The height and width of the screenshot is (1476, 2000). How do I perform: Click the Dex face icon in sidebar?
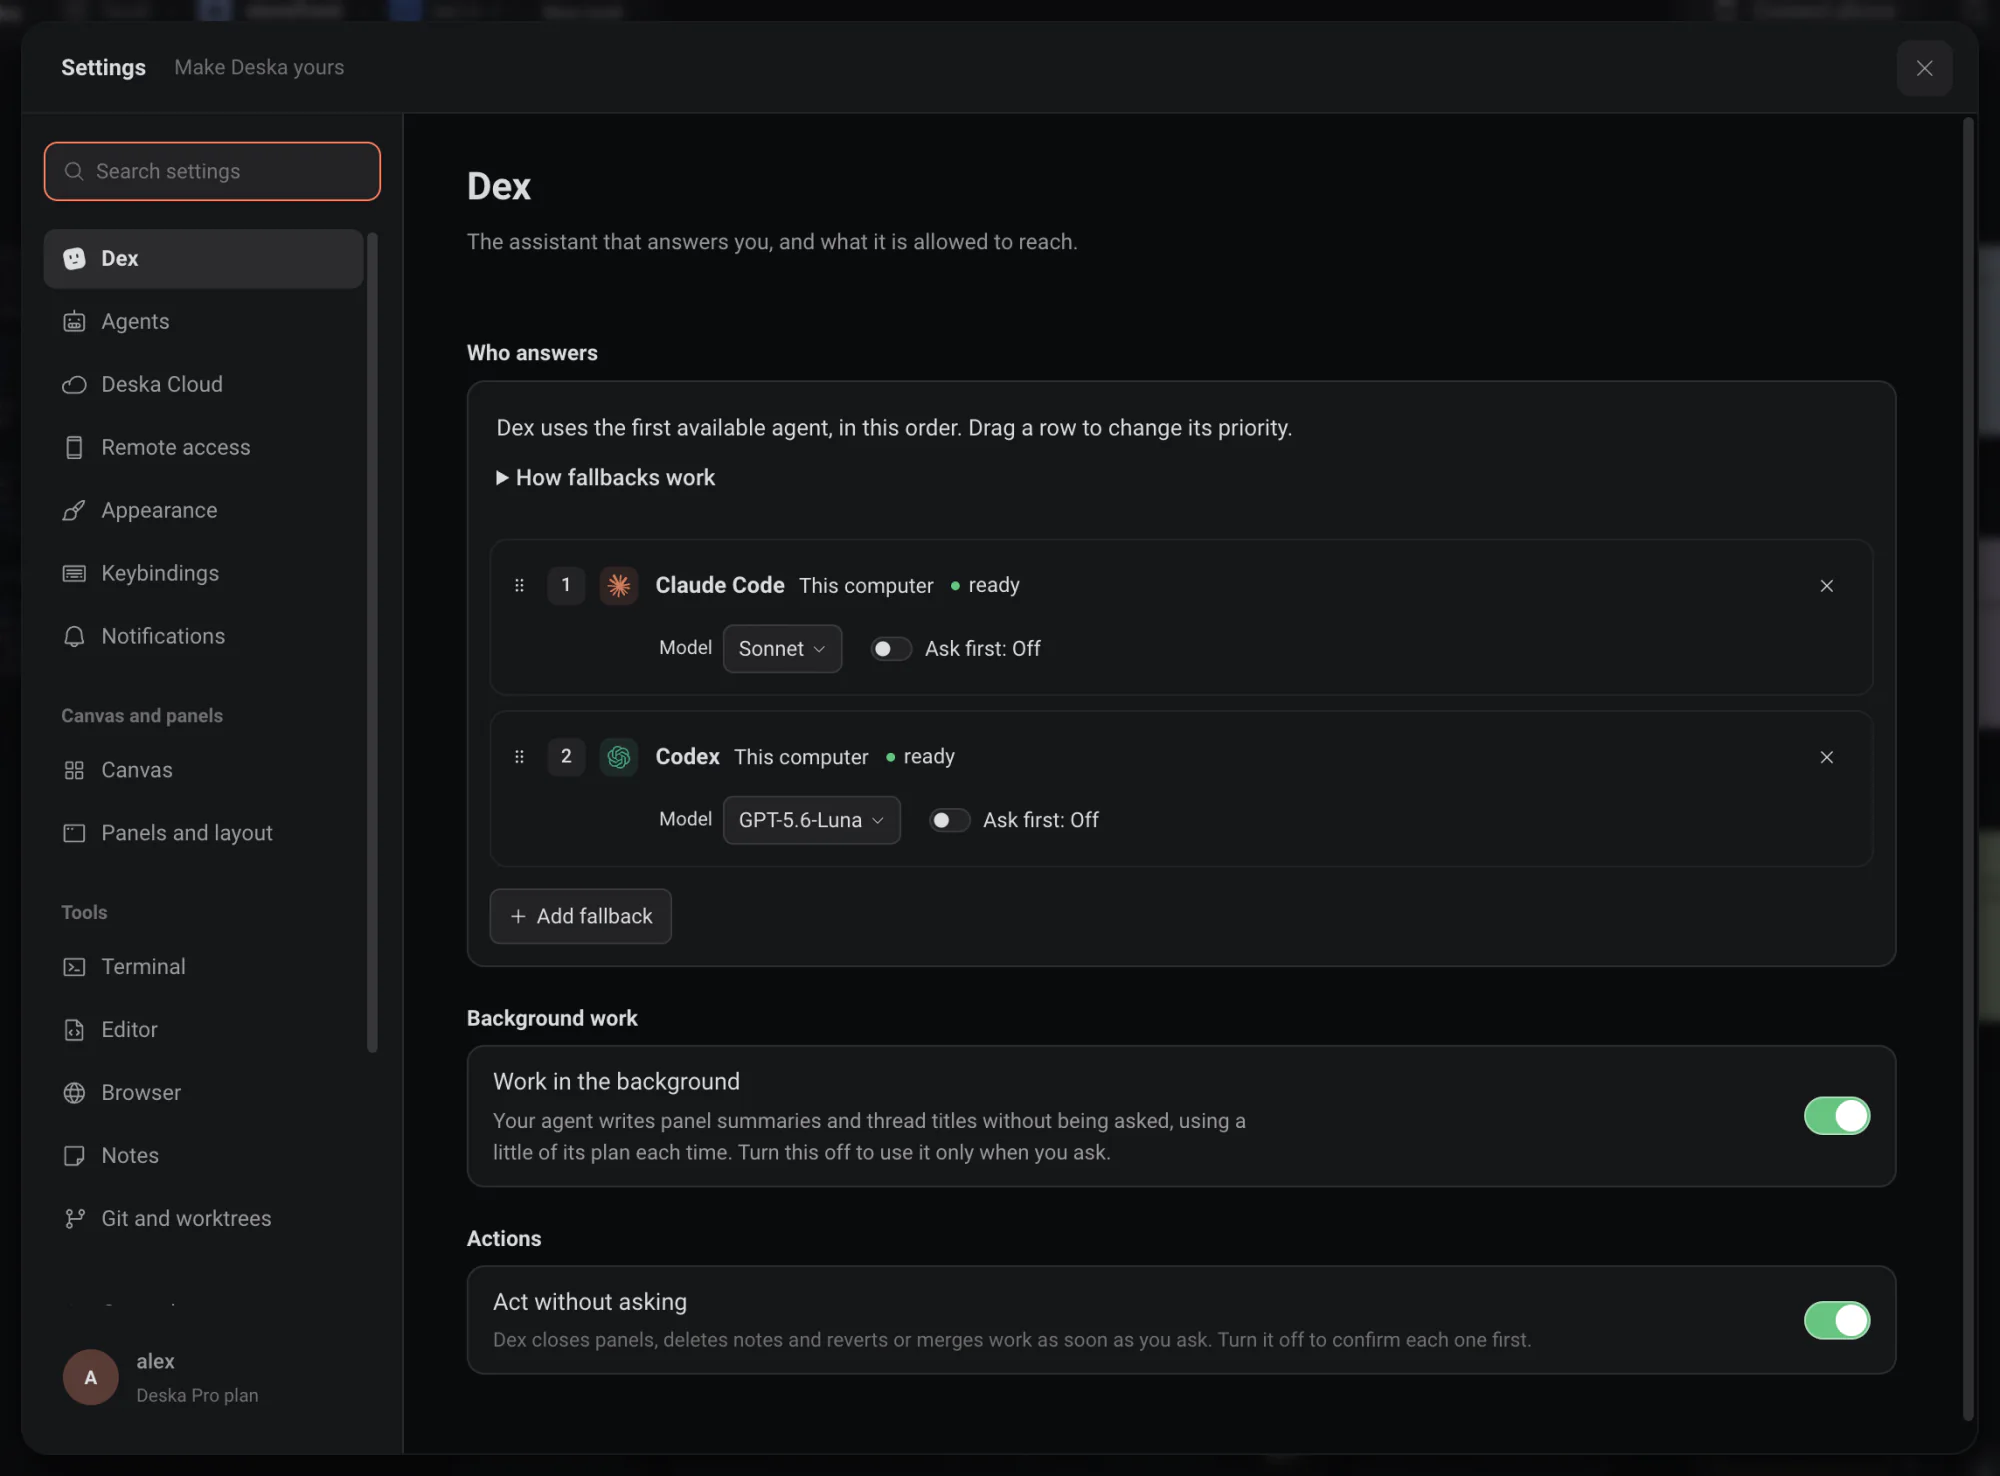point(74,259)
